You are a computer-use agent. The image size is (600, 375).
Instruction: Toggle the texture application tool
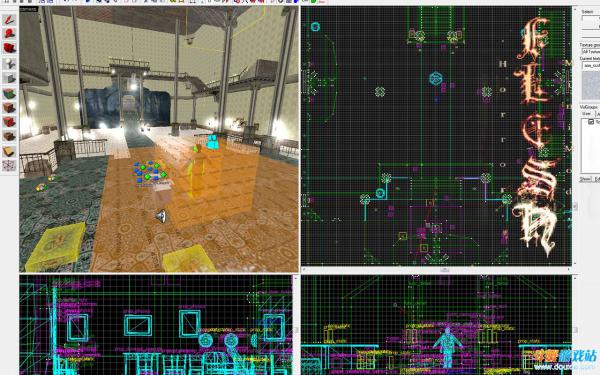tap(9, 93)
